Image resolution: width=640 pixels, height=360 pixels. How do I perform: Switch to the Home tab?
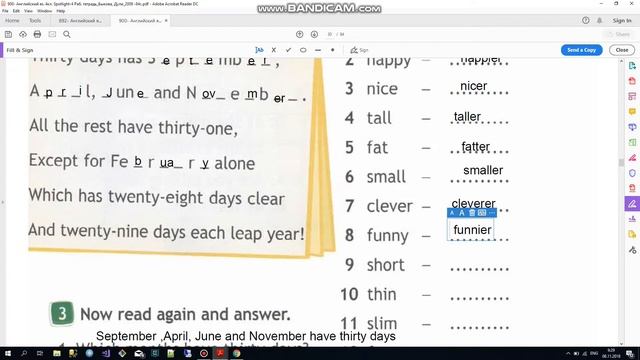coord(12,20)
